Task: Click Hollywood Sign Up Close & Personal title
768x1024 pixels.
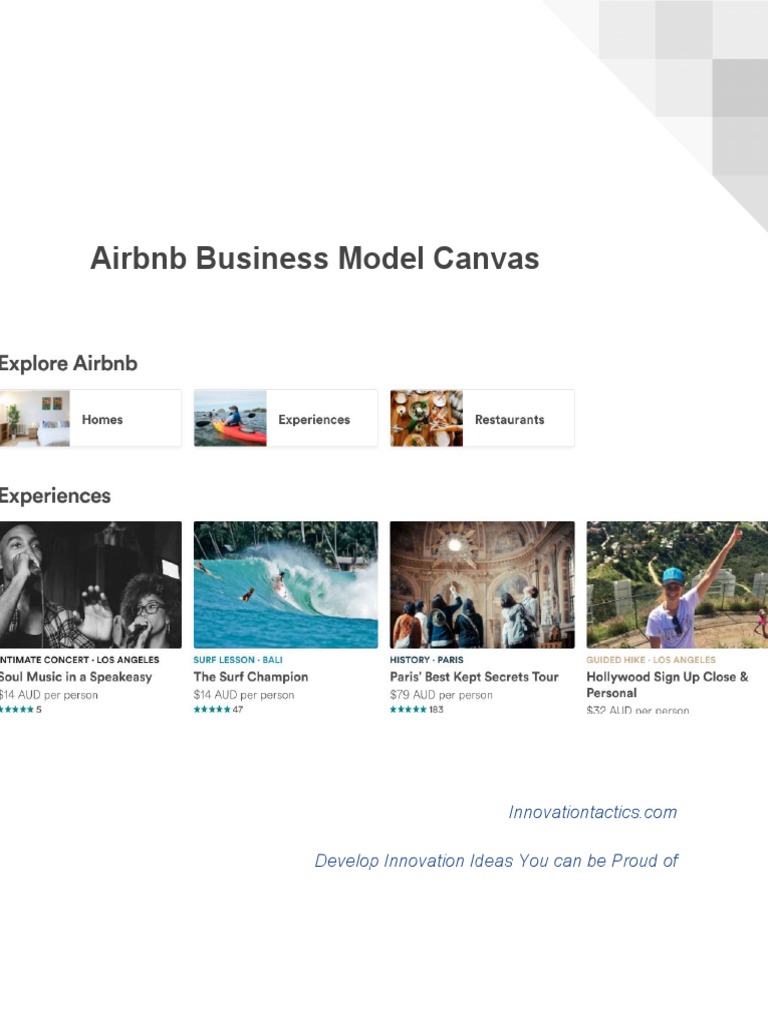Action: click(x=667, y=684)
